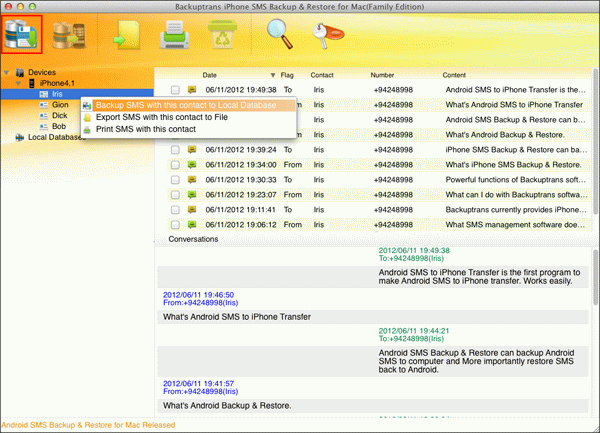Screen dimensions: 600x433
Task: Click icon beside Export SMS menu entry
Action: (x=87, y=117)
